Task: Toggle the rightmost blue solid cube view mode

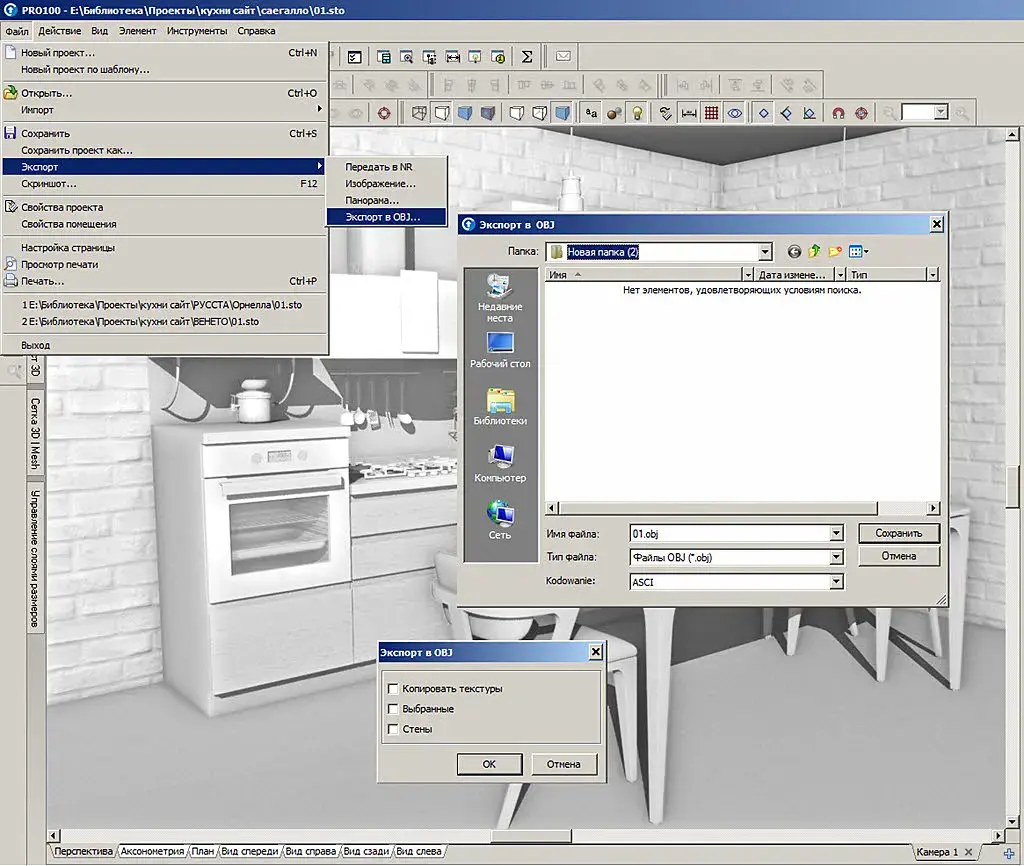Action: click(562, 113)
